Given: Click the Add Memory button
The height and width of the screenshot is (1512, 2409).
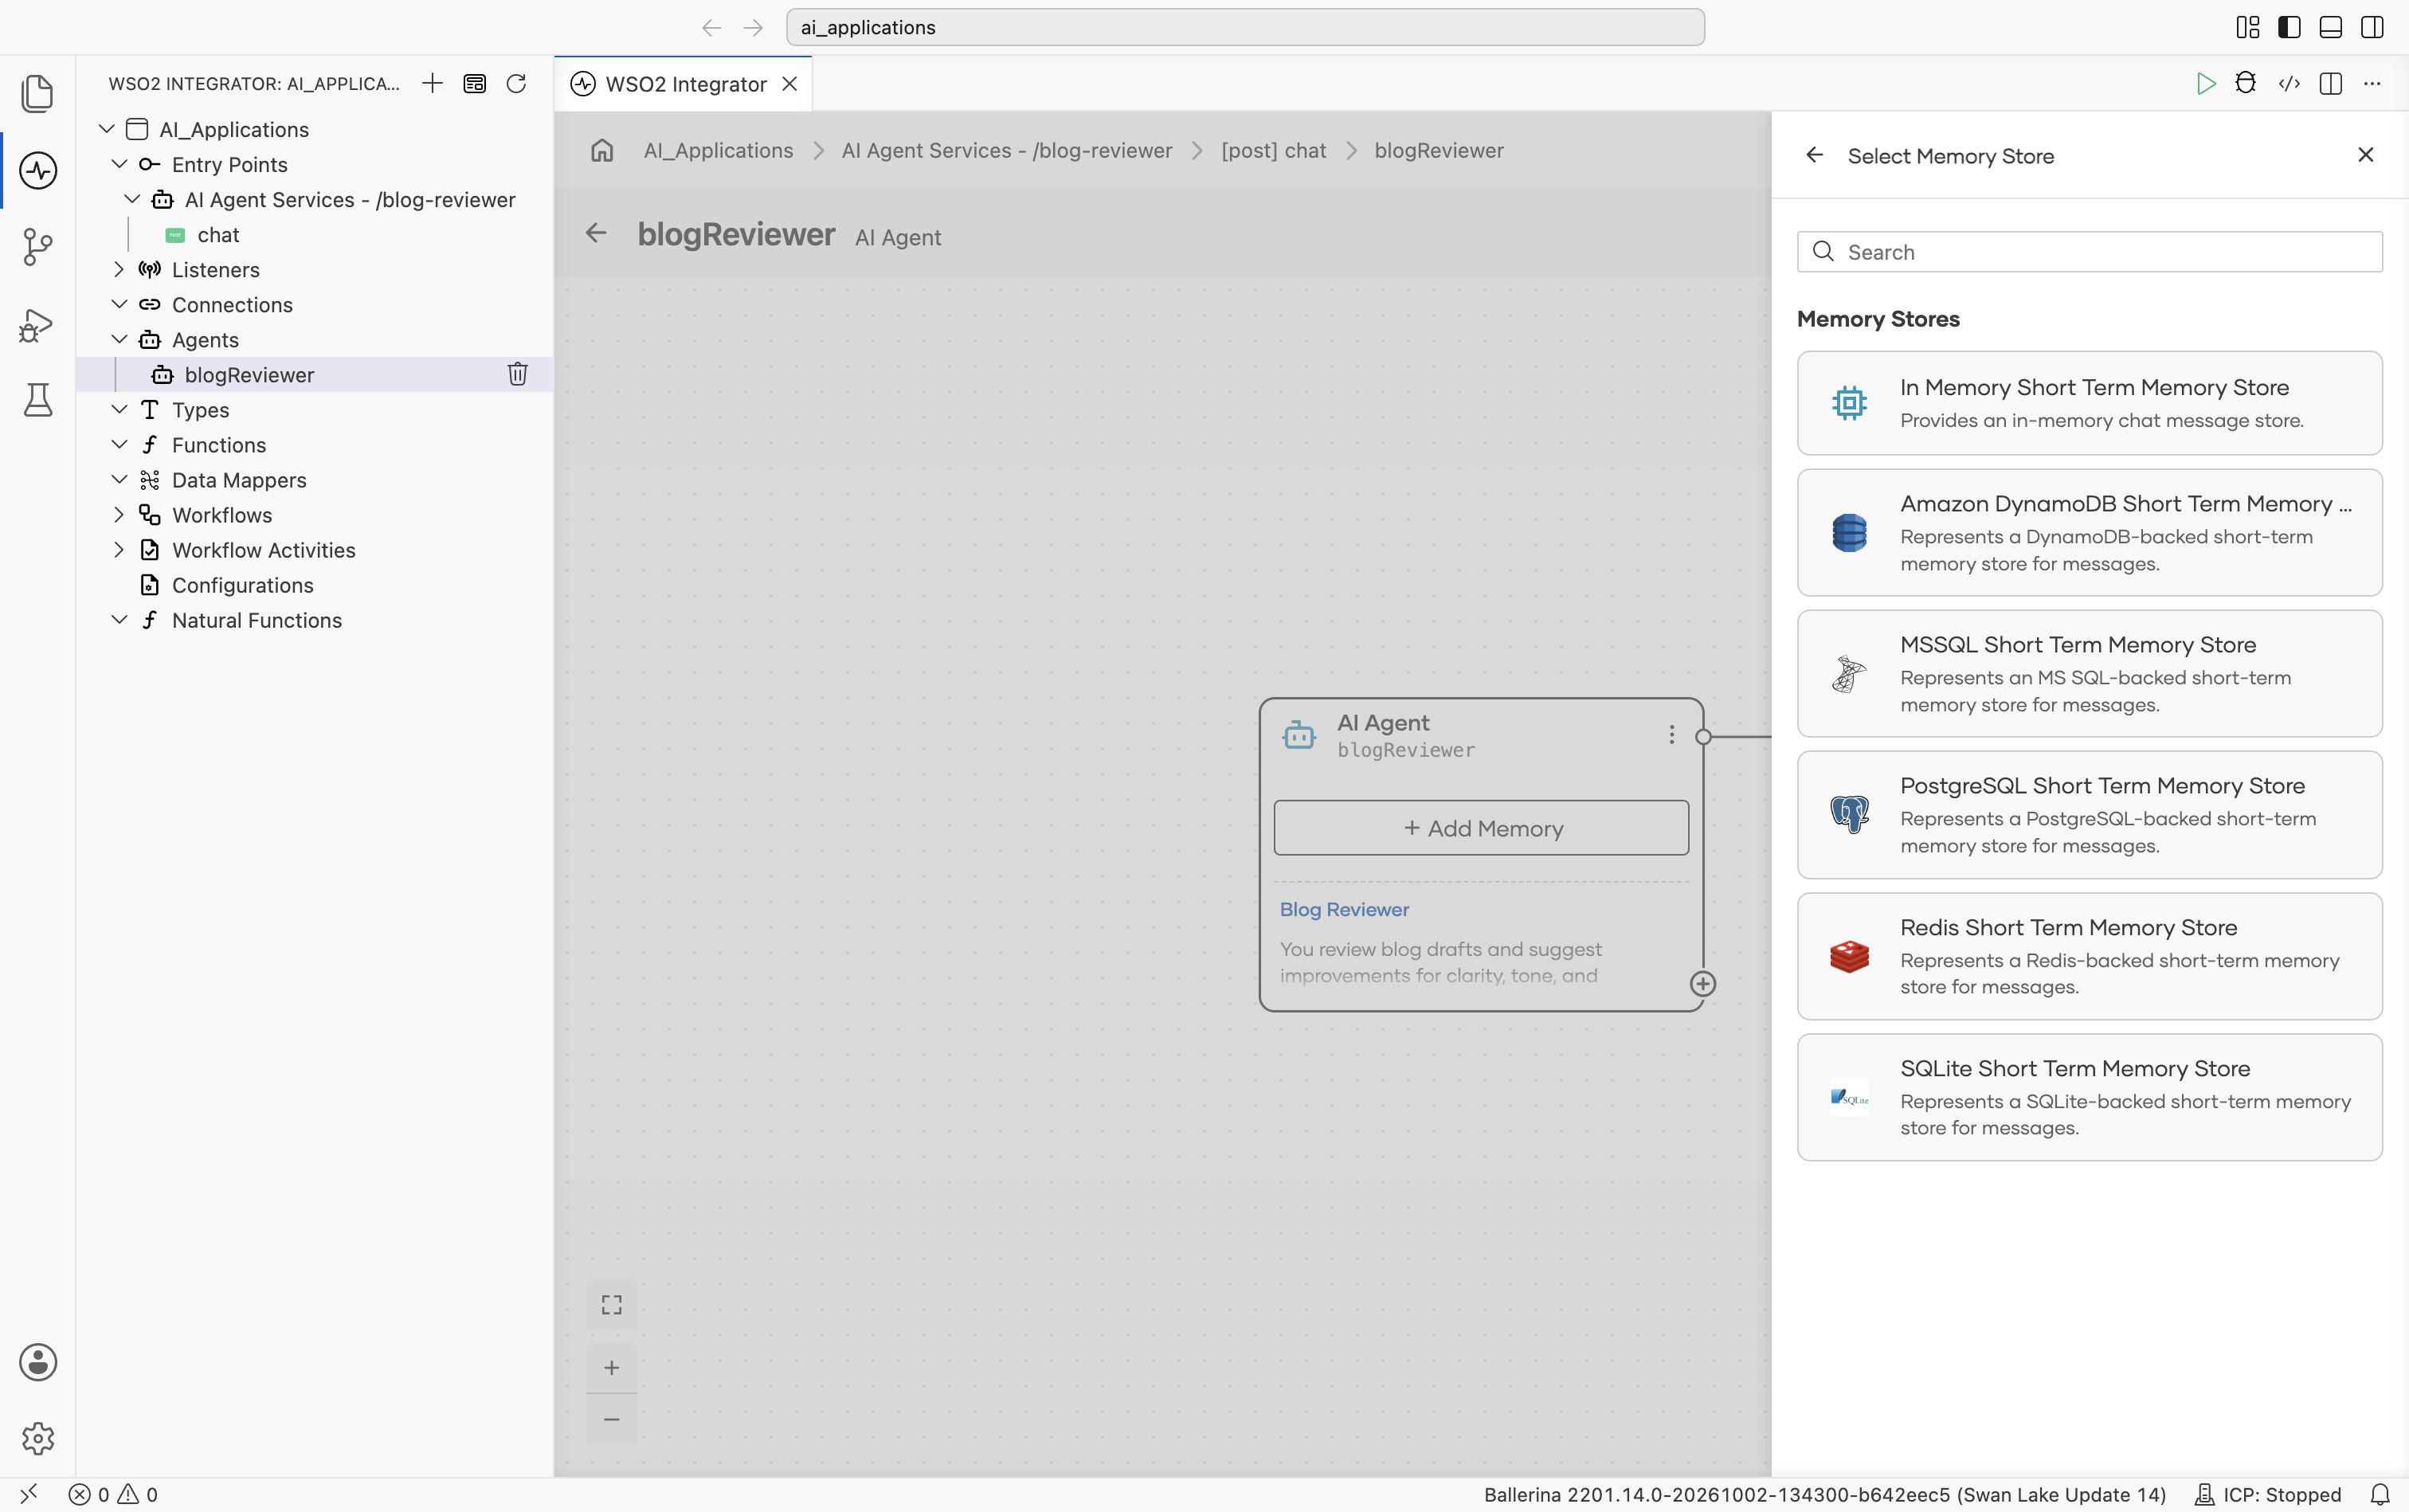Looking at the screenshot, I should [x=1481, y=828].
